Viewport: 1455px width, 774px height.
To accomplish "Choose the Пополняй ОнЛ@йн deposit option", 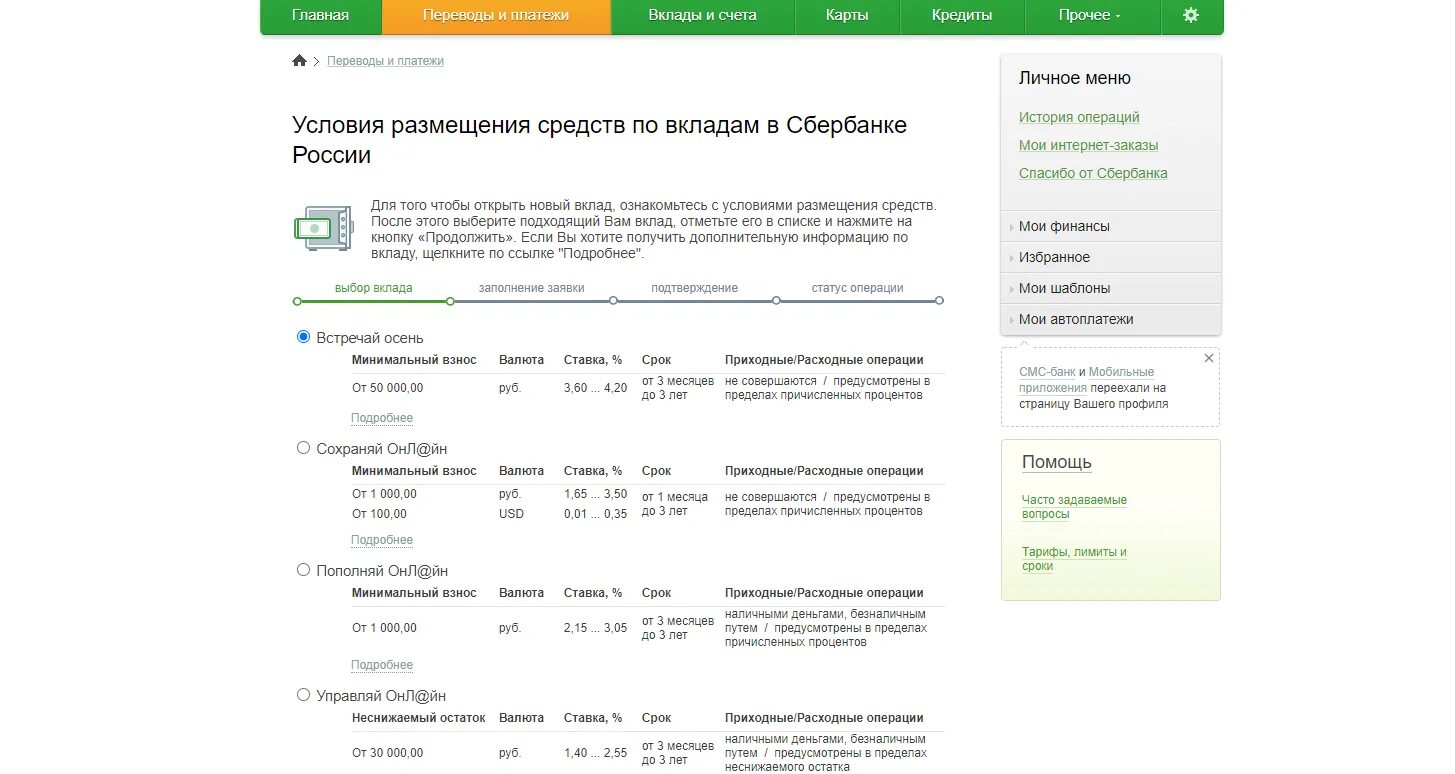I will 304,570.
